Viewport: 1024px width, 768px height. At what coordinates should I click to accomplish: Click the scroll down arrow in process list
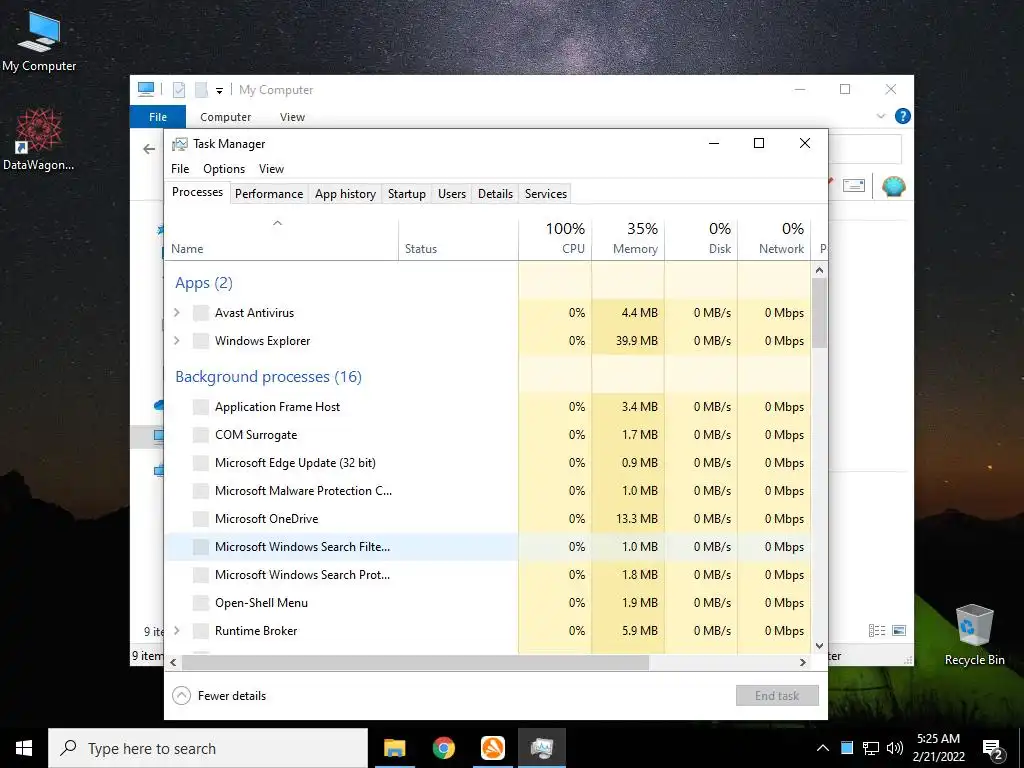tap(820, 646)
